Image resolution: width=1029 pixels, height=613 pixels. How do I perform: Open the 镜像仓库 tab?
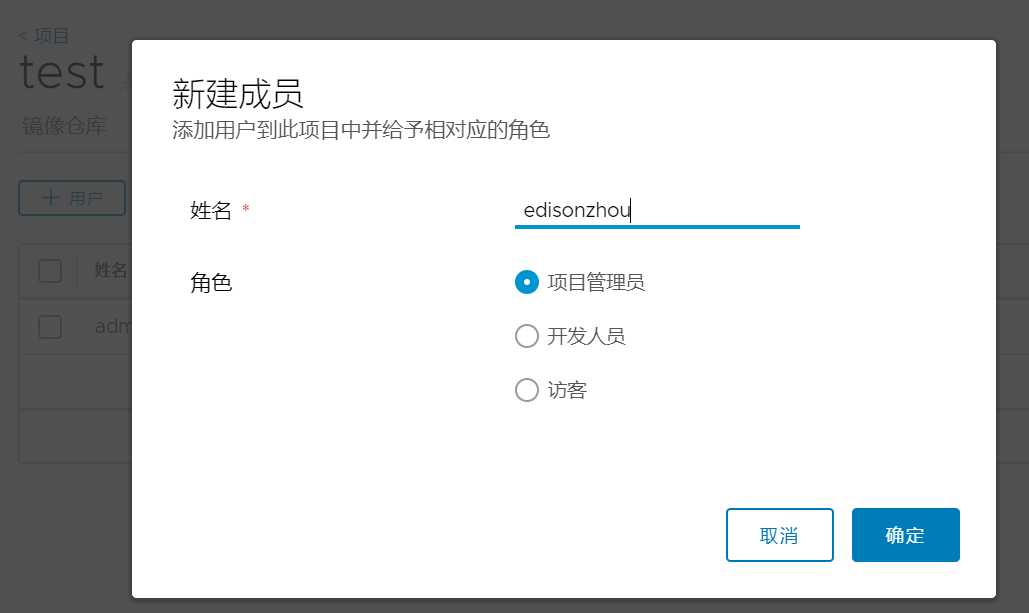[64, 127]
